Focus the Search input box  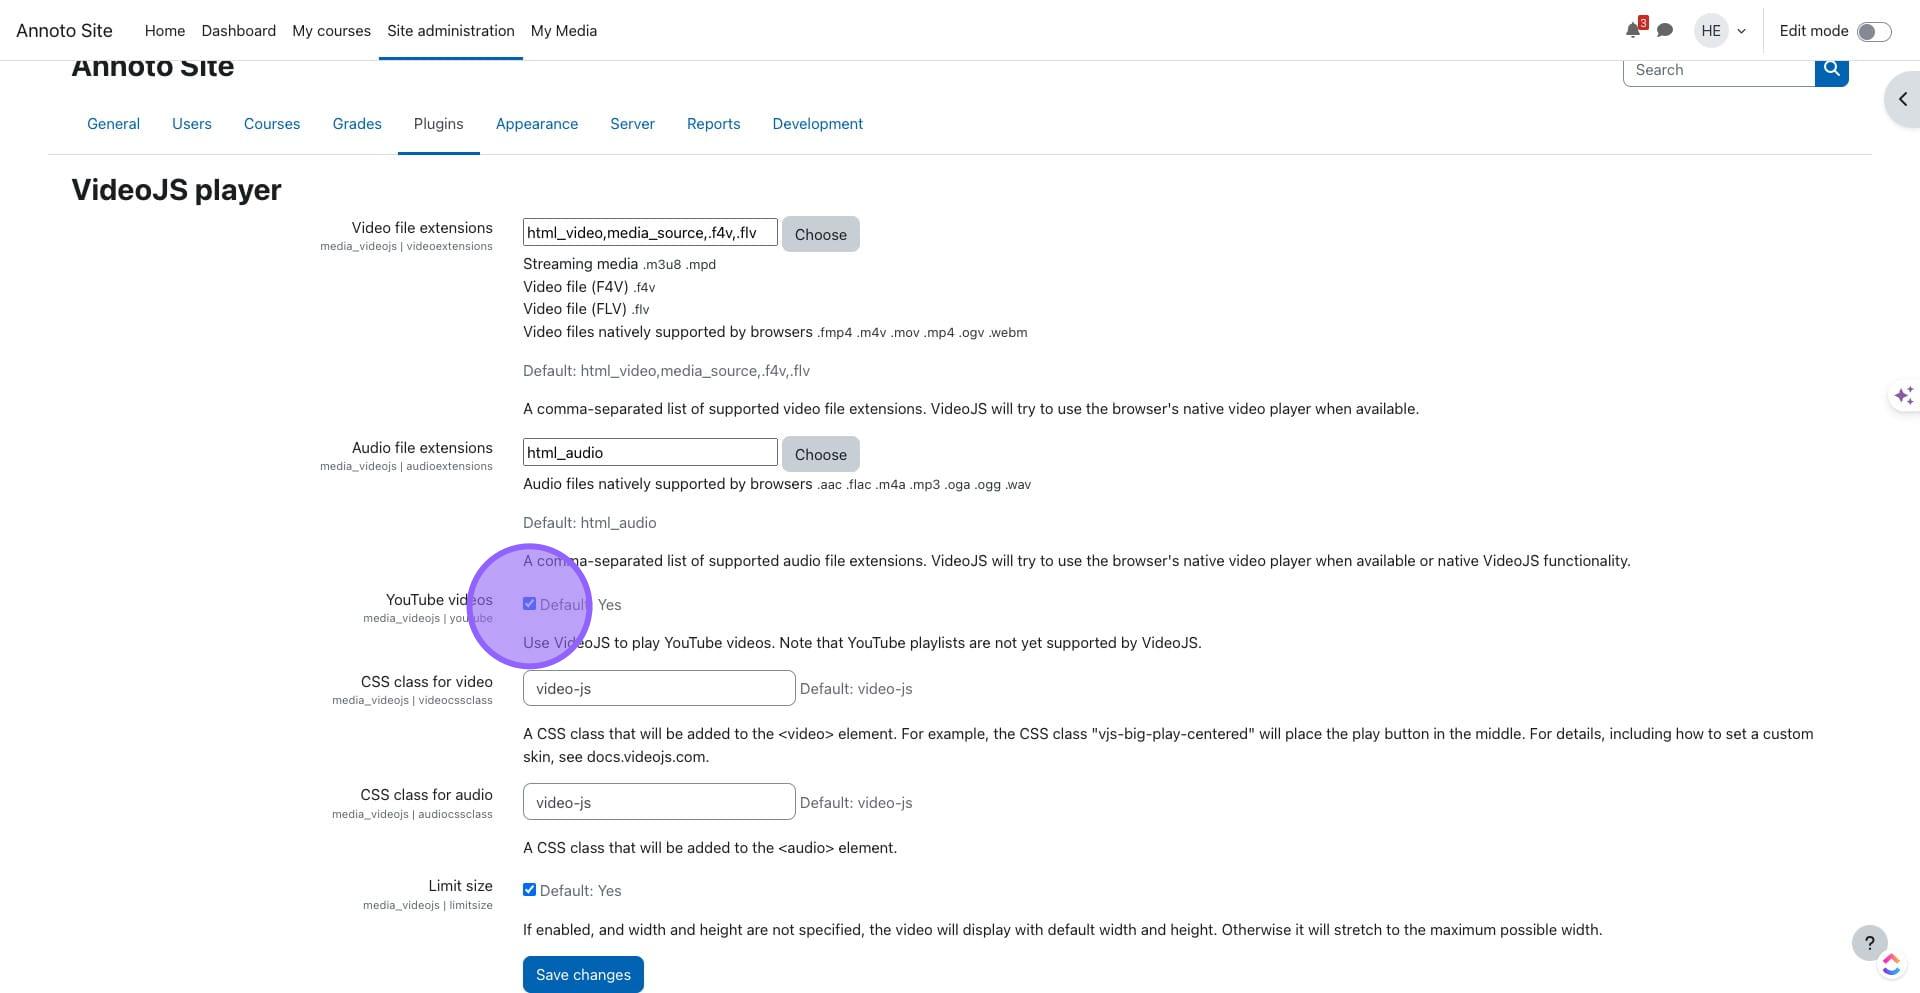pyautogui.click(x=1718, y=70)
